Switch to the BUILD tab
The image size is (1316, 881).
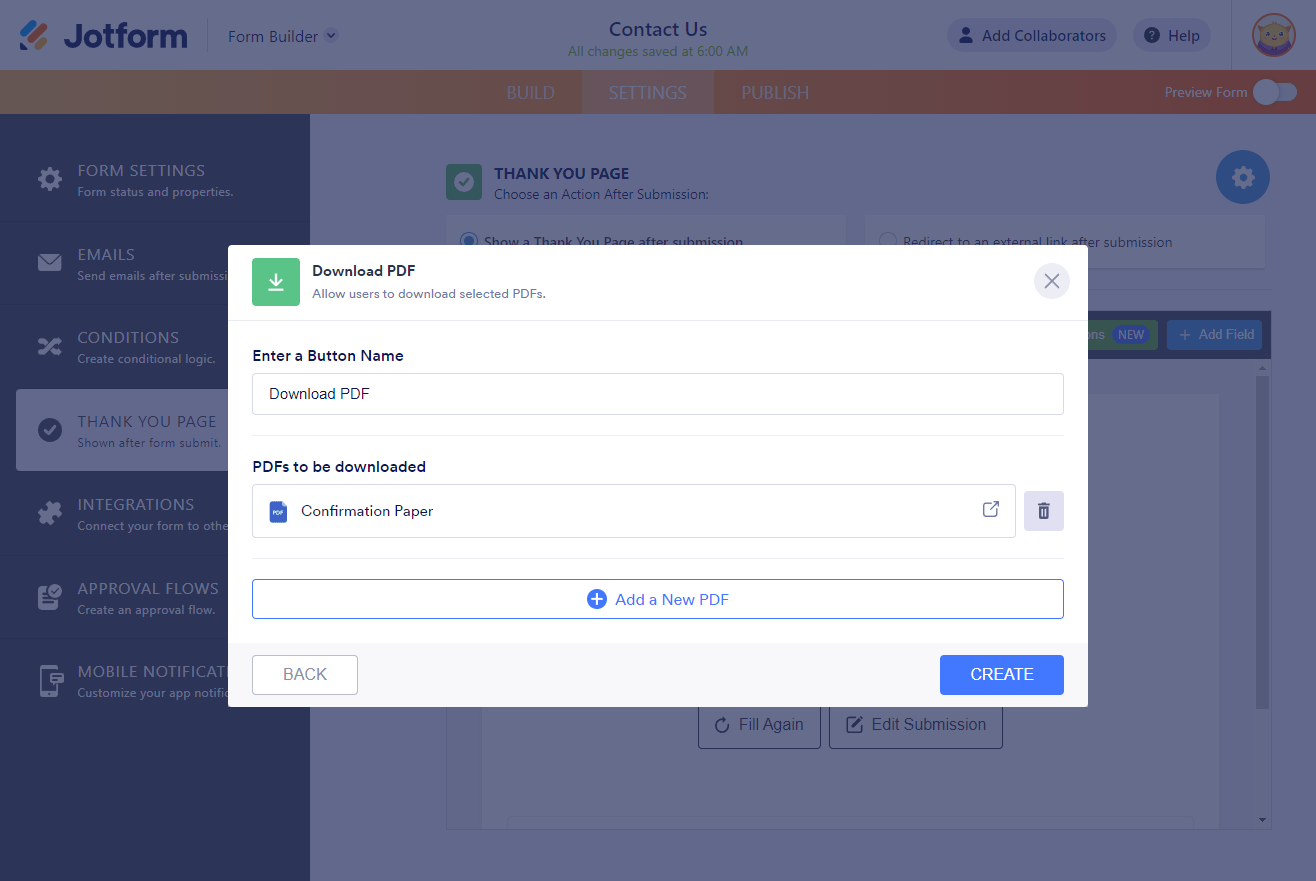point(530,93)
